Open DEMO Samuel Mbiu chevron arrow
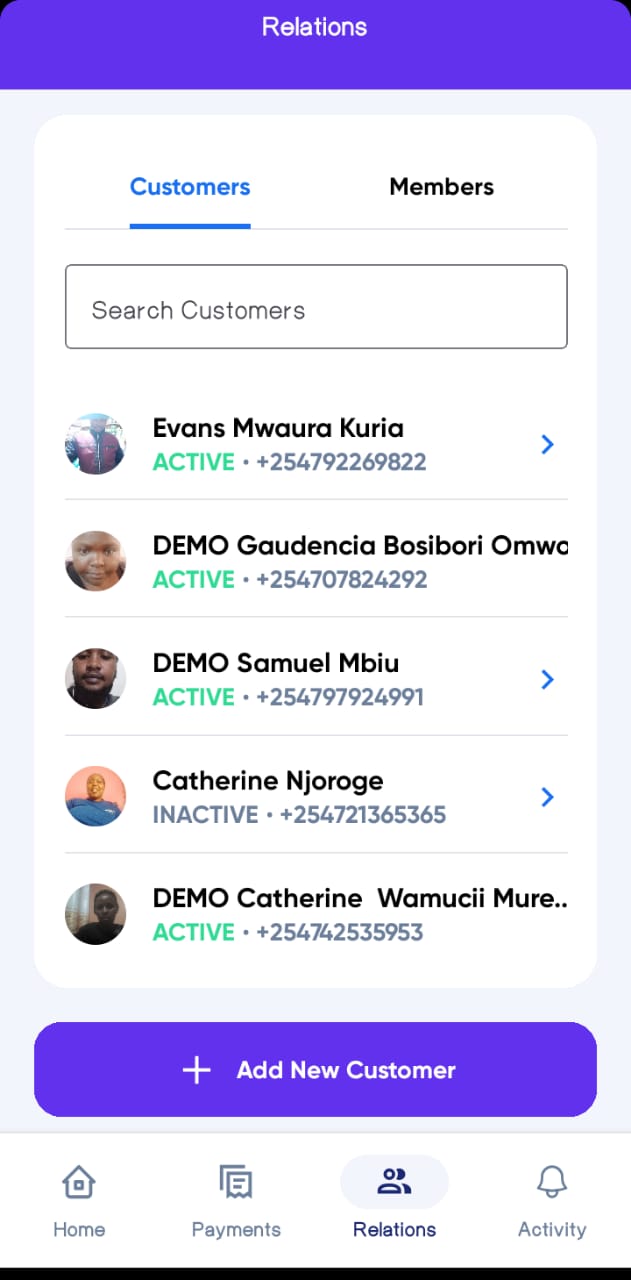631x1280 pixels. [547, 679]
